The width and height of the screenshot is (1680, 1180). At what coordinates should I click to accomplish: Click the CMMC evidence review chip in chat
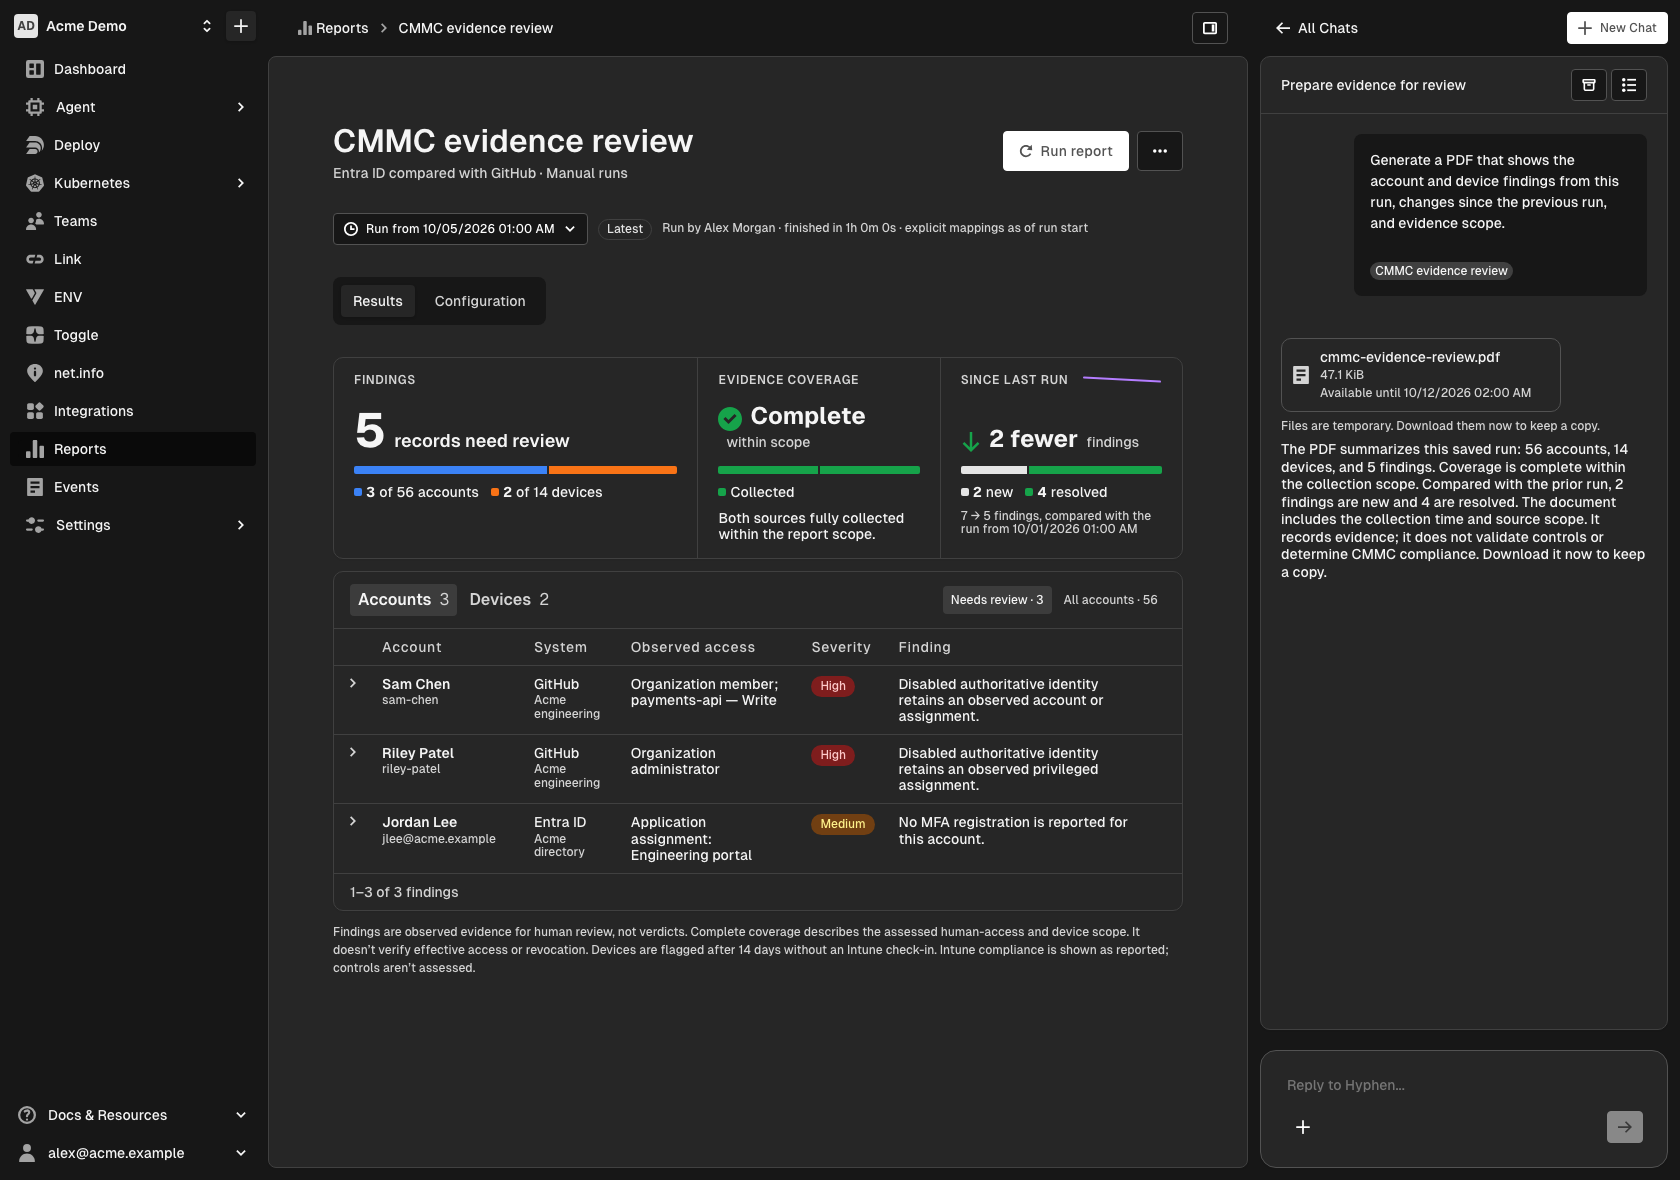pyautogui.click(x=1441, y=271)
